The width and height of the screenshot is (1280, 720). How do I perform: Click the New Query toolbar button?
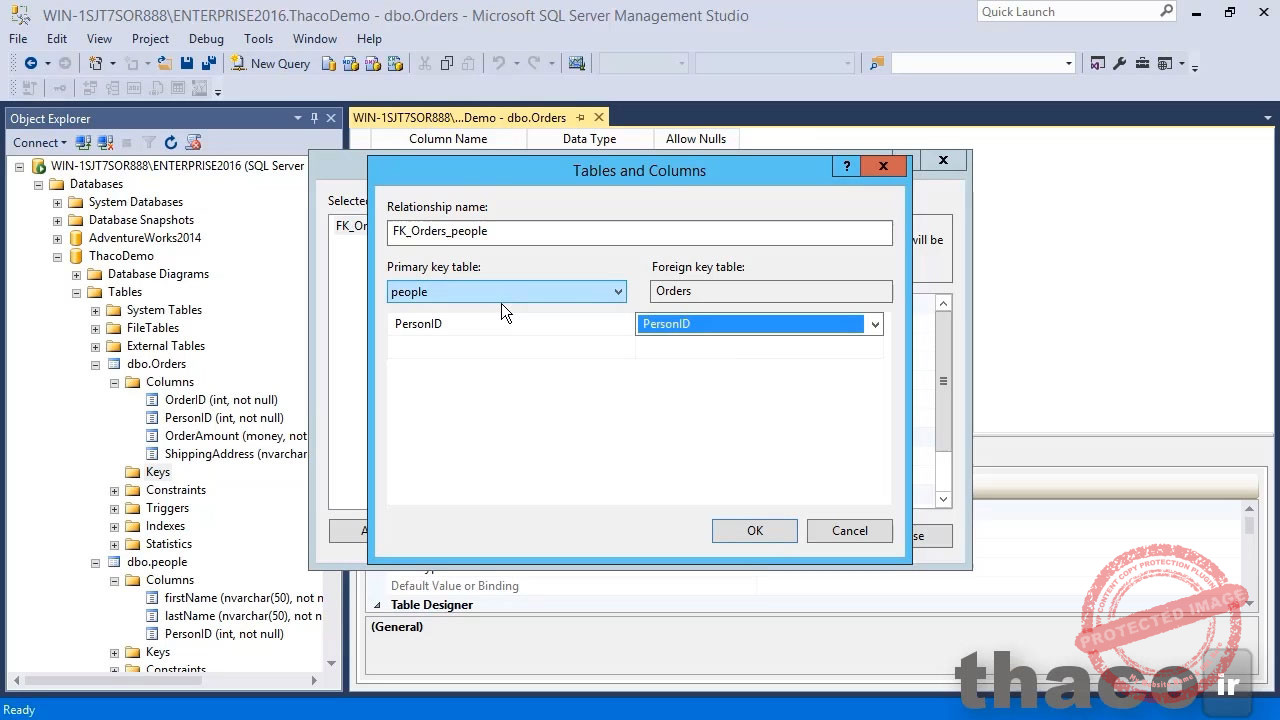click(270, 63)
